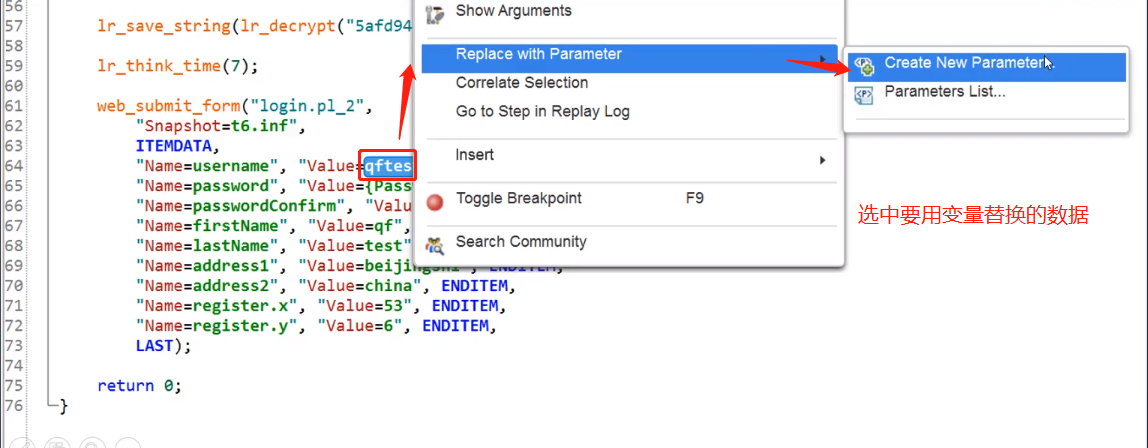1148x448 pixels.
Task: Click line number 57 in the gutter
Action: (14, 27)
